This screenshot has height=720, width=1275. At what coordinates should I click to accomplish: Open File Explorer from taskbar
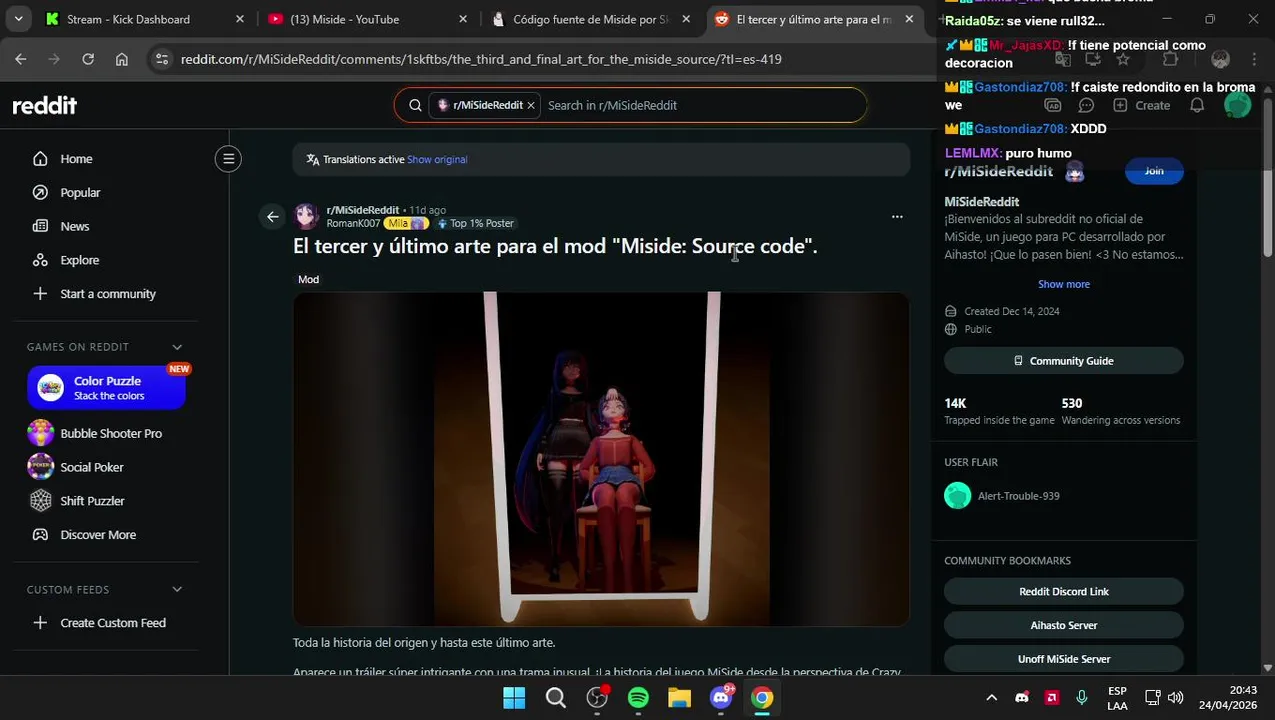pyautogui.click(x=679, y=698)
